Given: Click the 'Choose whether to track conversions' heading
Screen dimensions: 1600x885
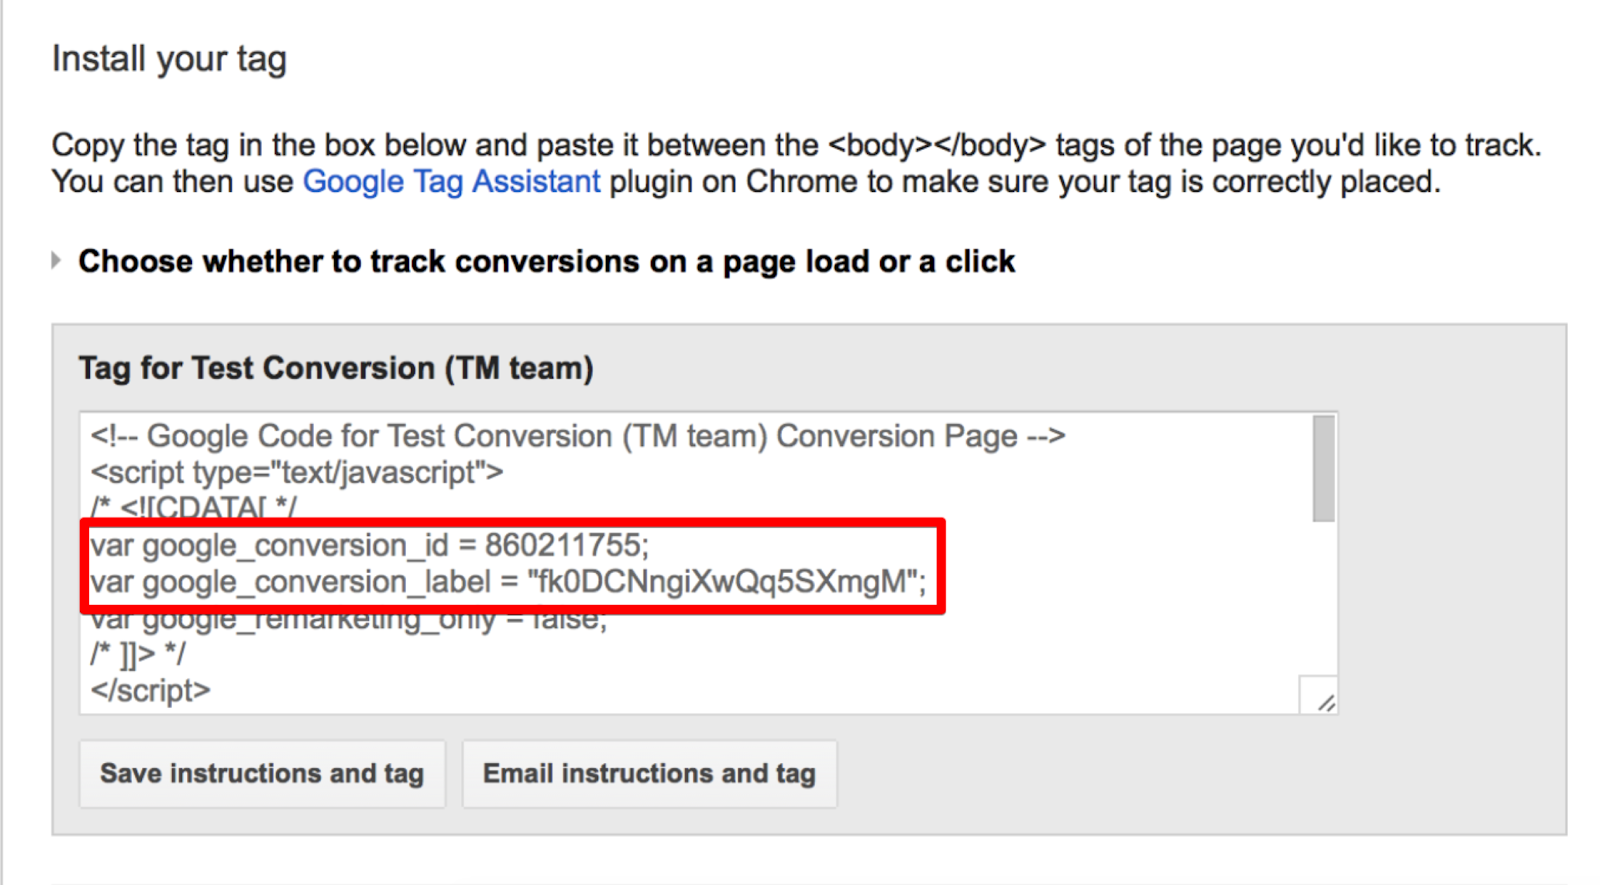Looking at the screenshot, I should [546, 262].
